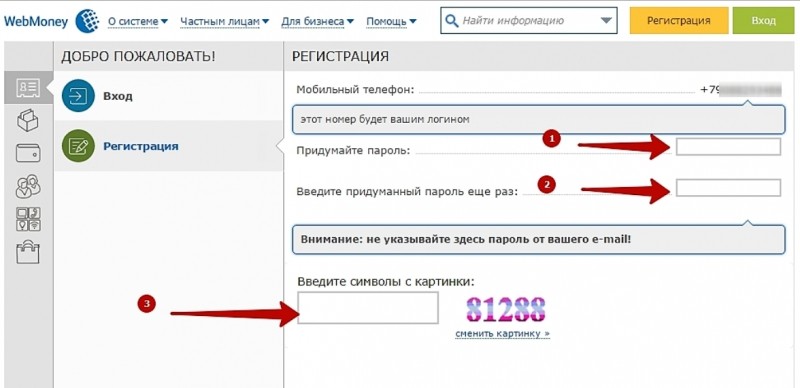800x388 pixels.
Task: Click the WebMoney globe logo
Action: tap(87, 20)
